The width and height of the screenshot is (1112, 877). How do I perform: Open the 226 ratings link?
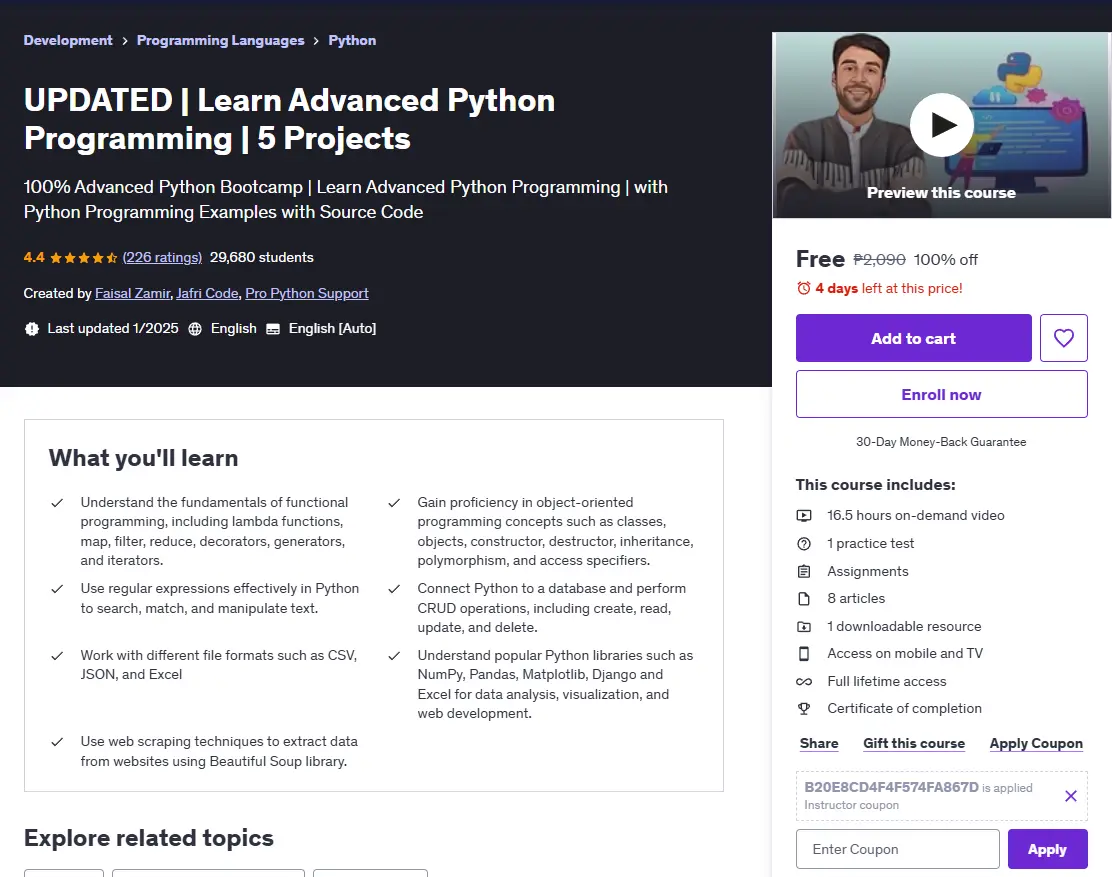pyautogui.click(x=162, y=257)
